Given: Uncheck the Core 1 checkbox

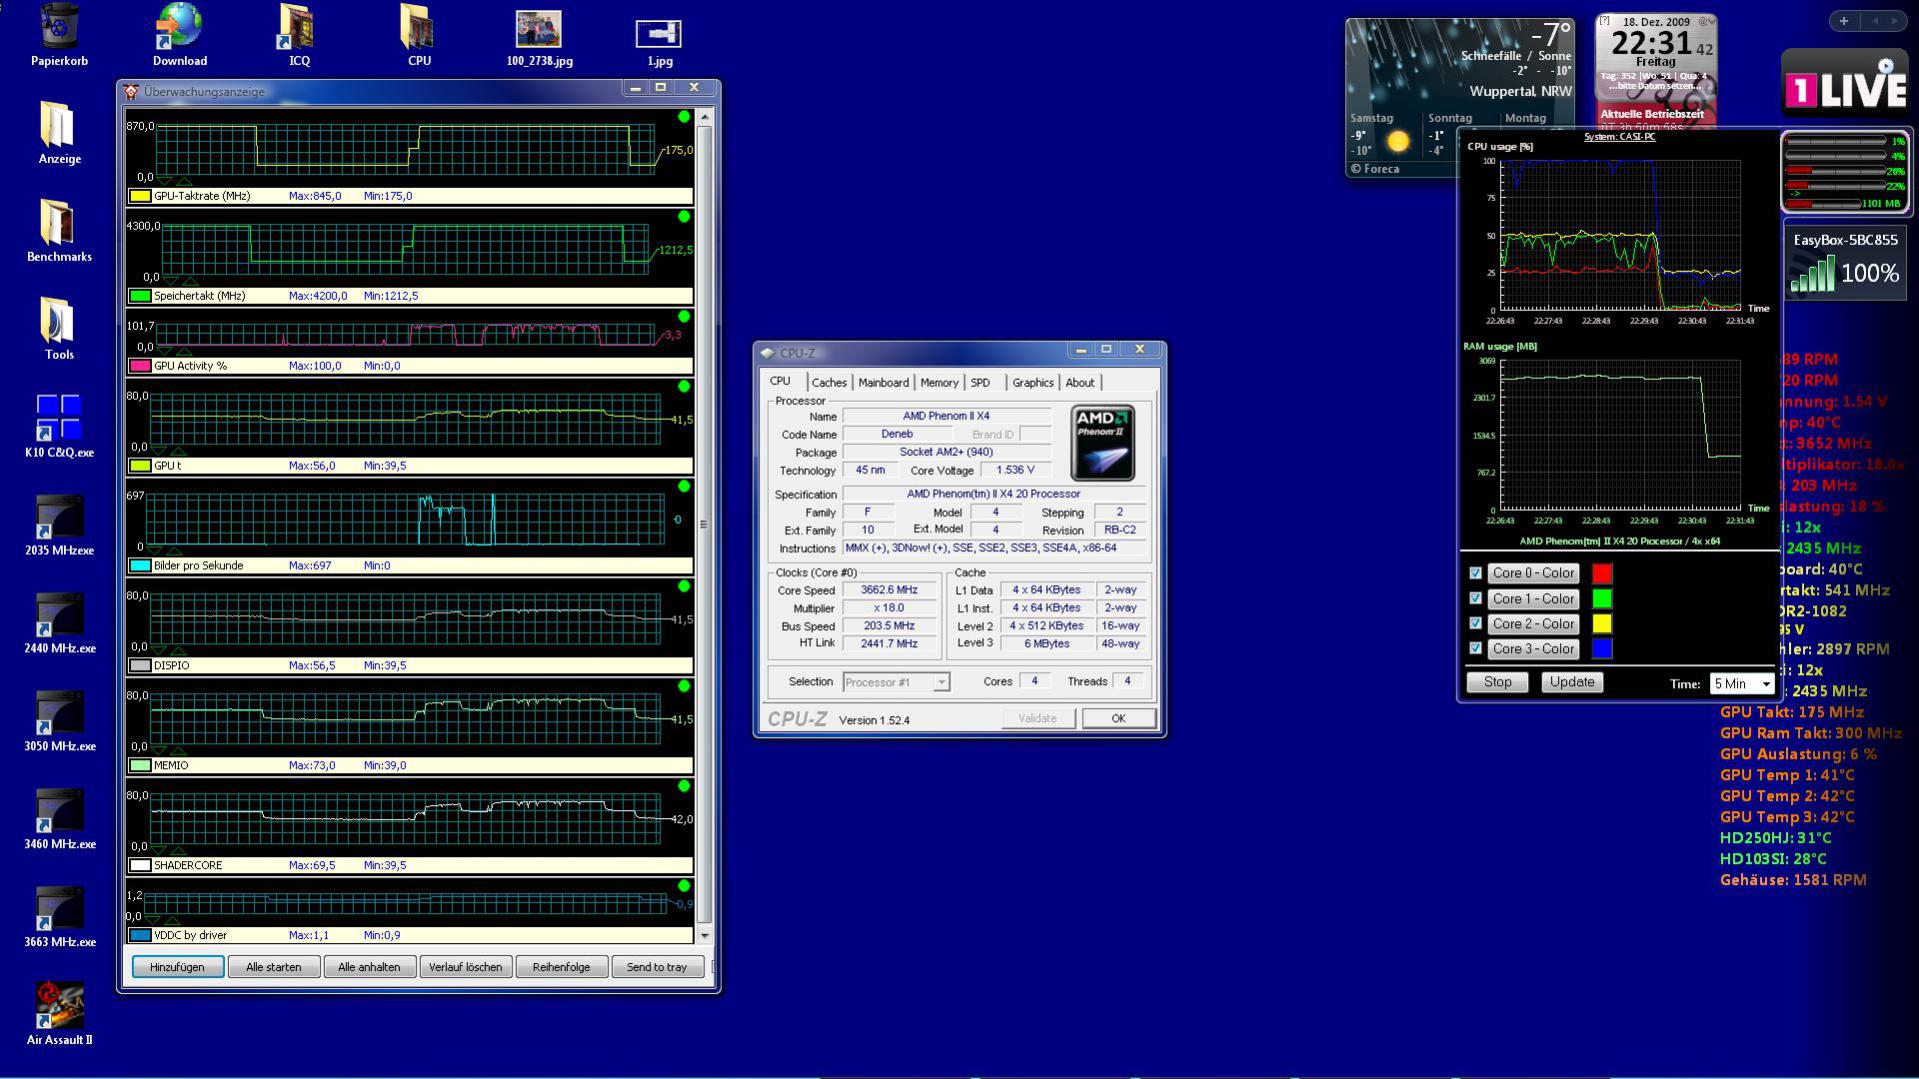Looking at the screenshot, I should [1475, 598].
